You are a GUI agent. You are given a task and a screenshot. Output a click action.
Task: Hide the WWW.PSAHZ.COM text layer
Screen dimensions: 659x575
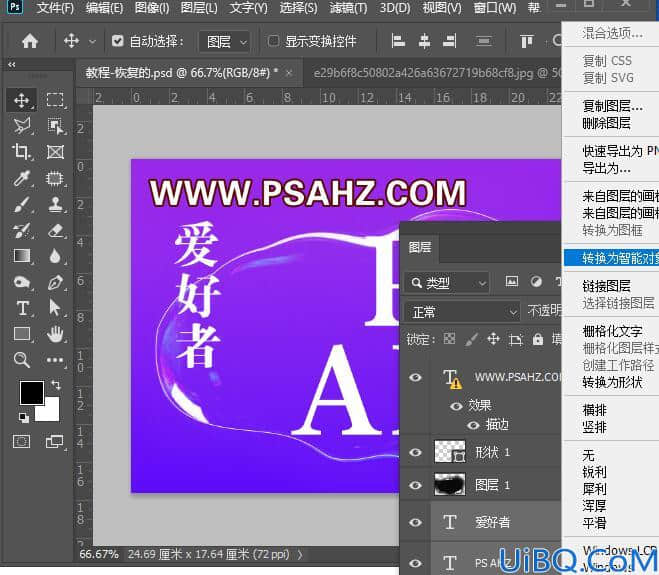(416, 377)
